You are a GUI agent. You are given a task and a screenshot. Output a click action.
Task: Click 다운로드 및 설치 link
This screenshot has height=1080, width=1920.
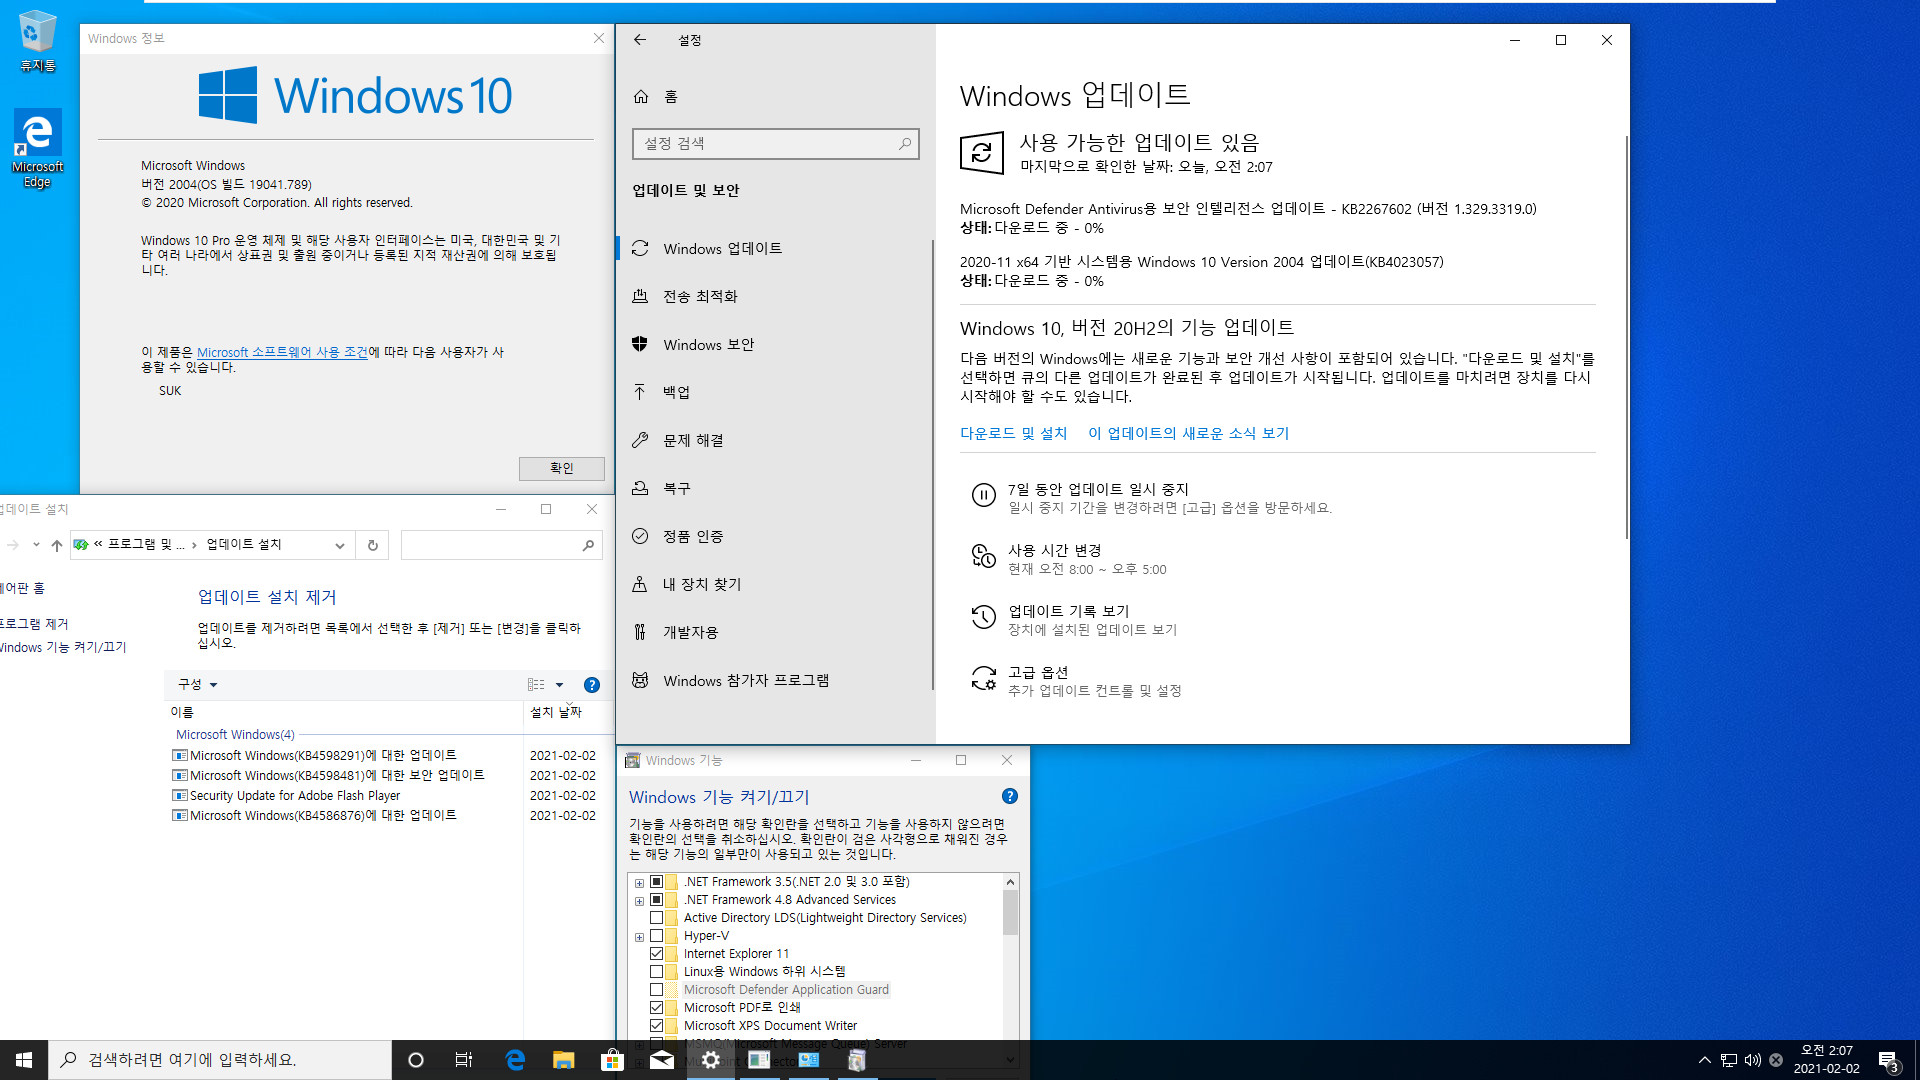(x=1013, y=433)
